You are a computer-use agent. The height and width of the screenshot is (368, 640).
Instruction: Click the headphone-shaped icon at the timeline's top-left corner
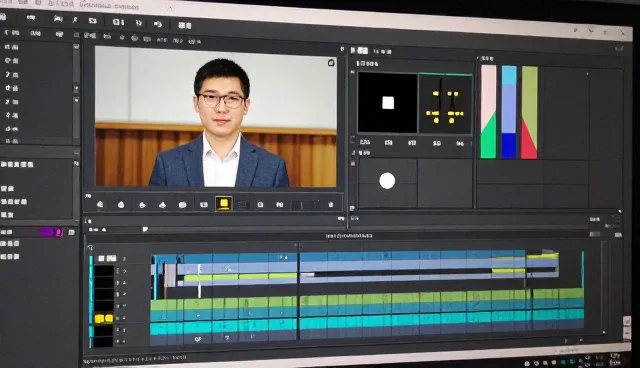(90, 248)
